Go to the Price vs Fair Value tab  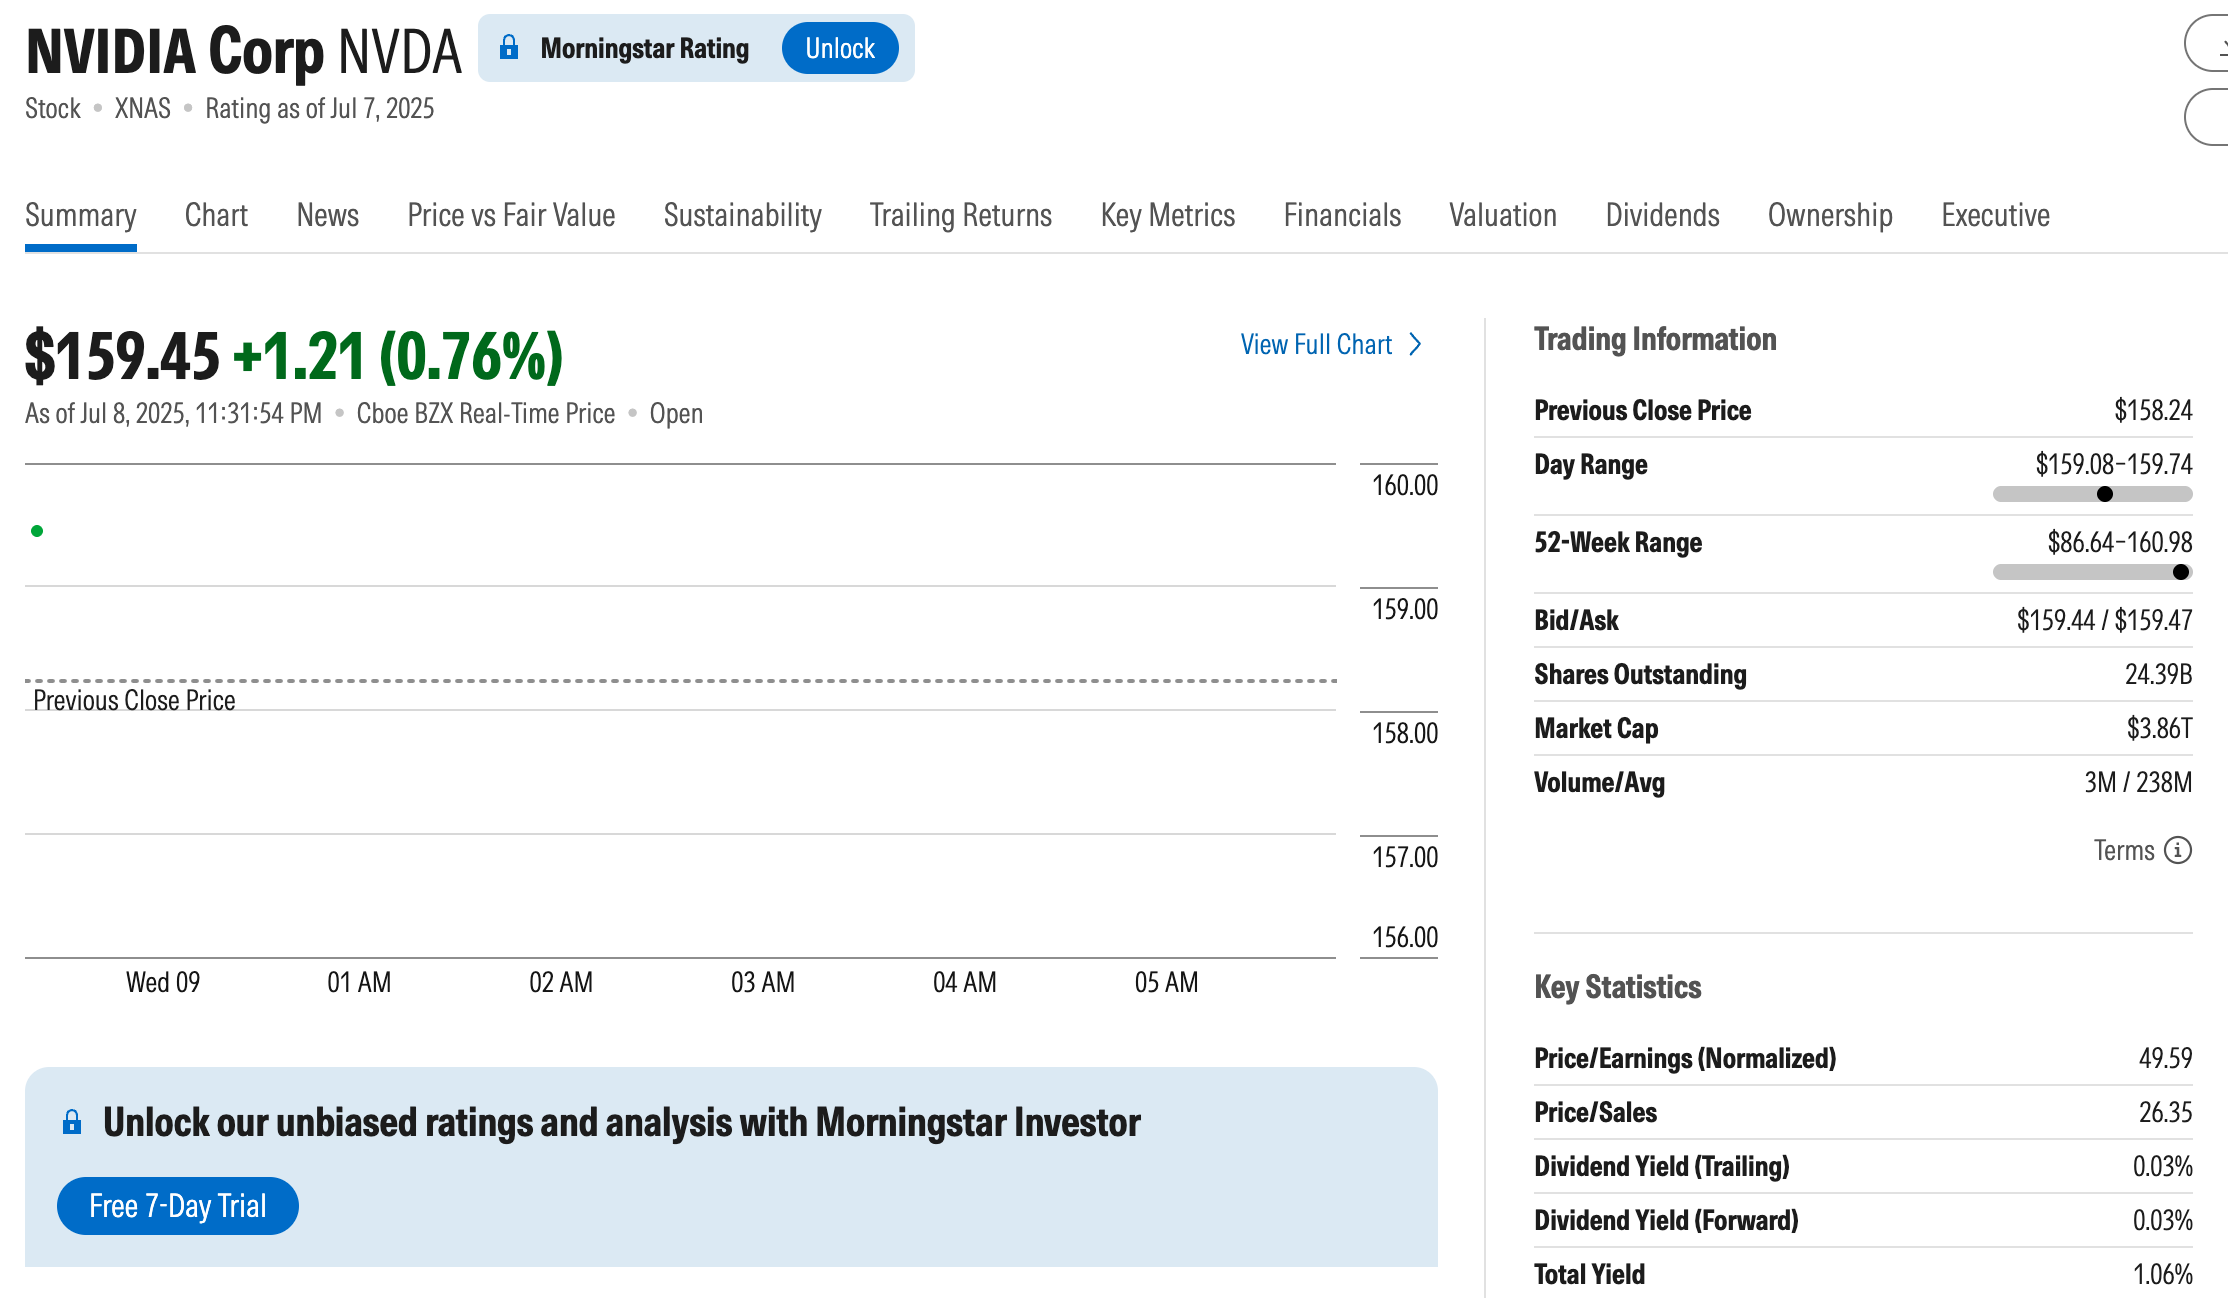(511, 215)
